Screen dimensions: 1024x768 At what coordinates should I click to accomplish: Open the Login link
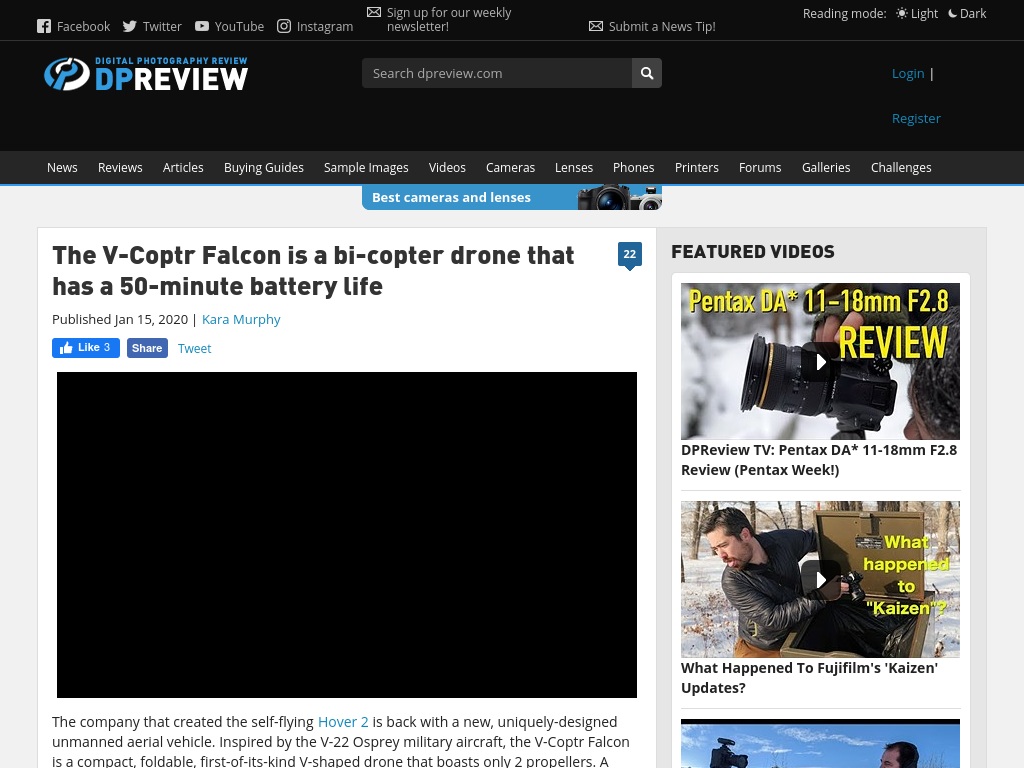point(908,73)
